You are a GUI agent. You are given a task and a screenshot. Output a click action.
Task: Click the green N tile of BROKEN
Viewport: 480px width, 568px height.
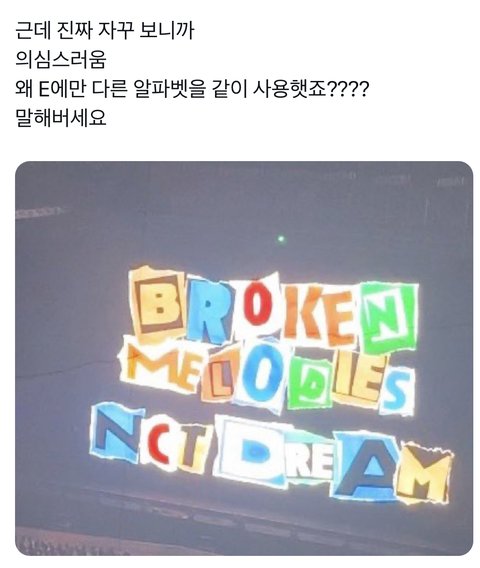[x=390, y=317]
